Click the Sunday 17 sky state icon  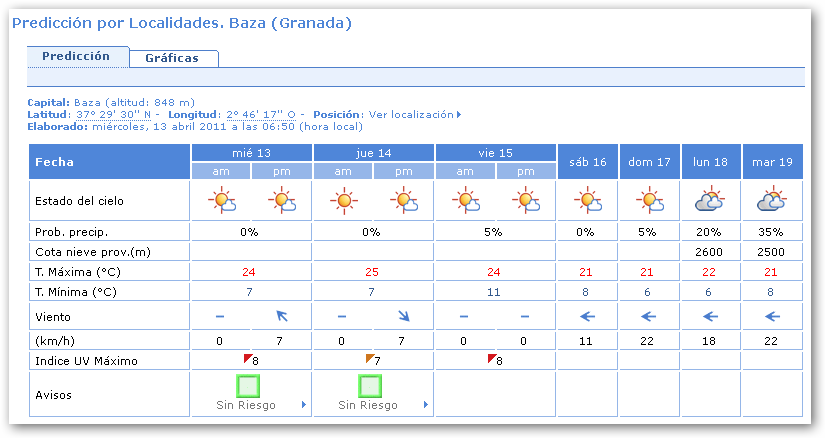650,202
